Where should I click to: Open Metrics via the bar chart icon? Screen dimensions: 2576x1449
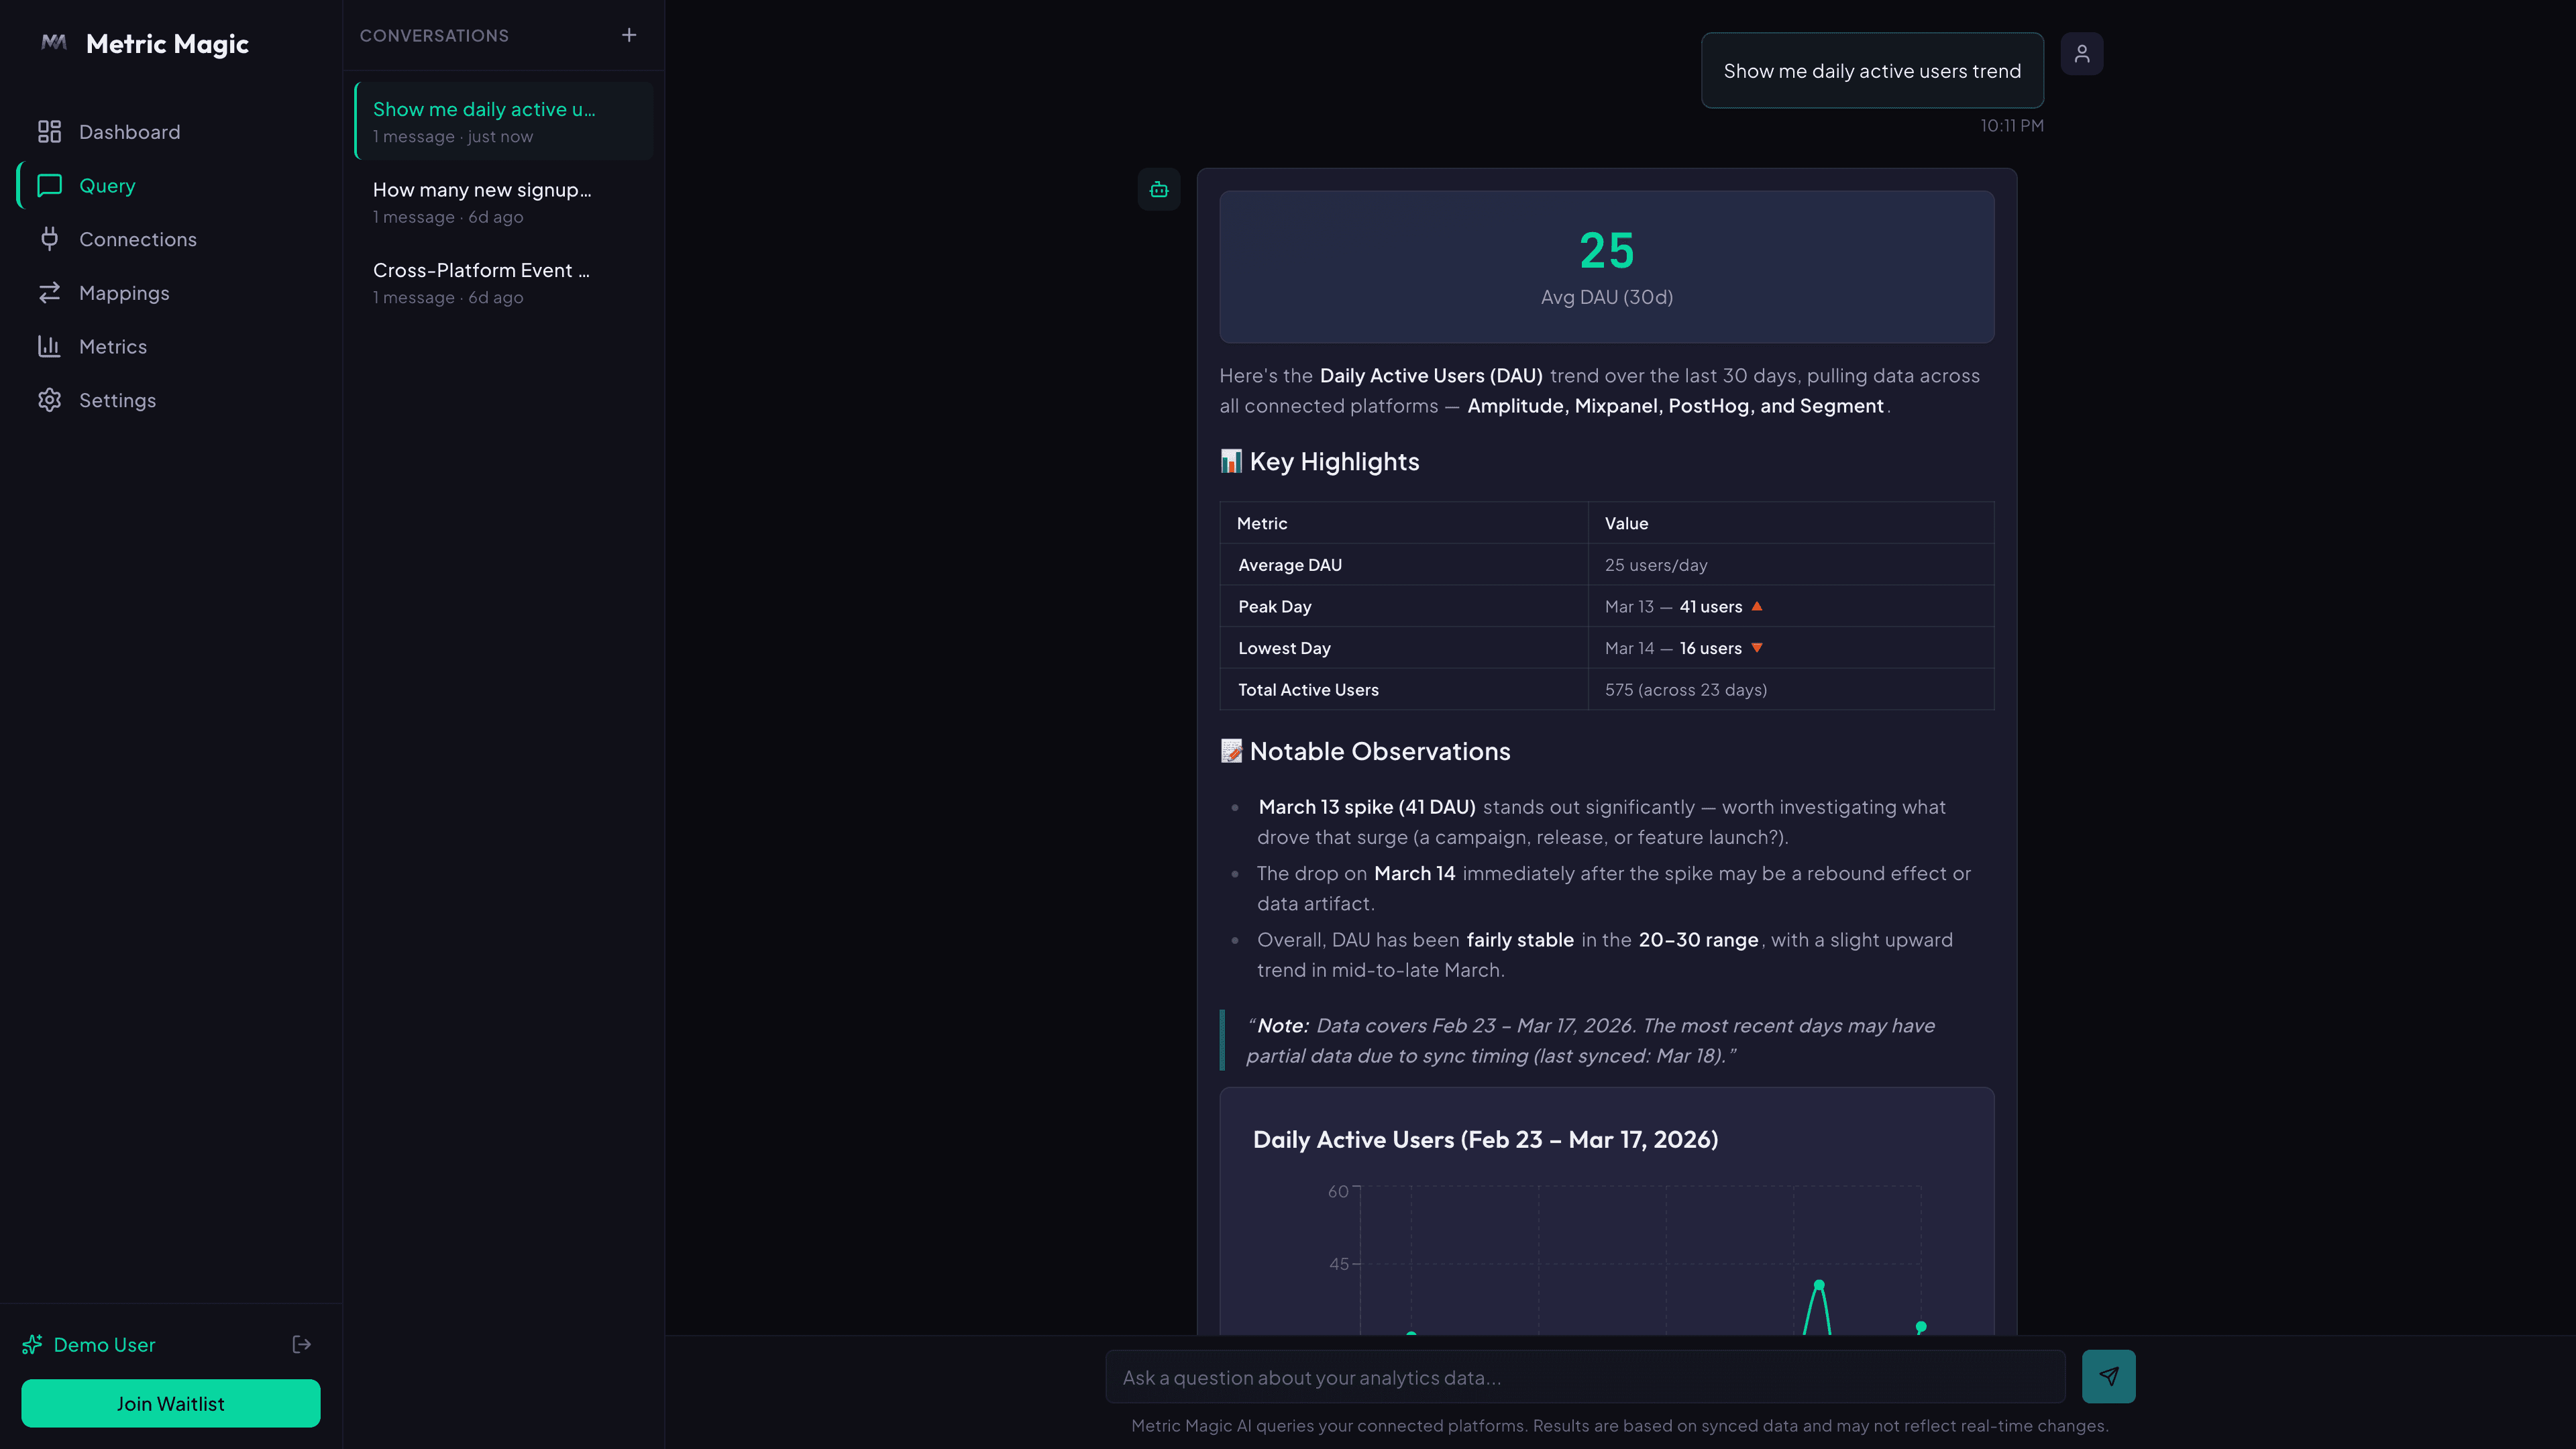pos(50,346)
